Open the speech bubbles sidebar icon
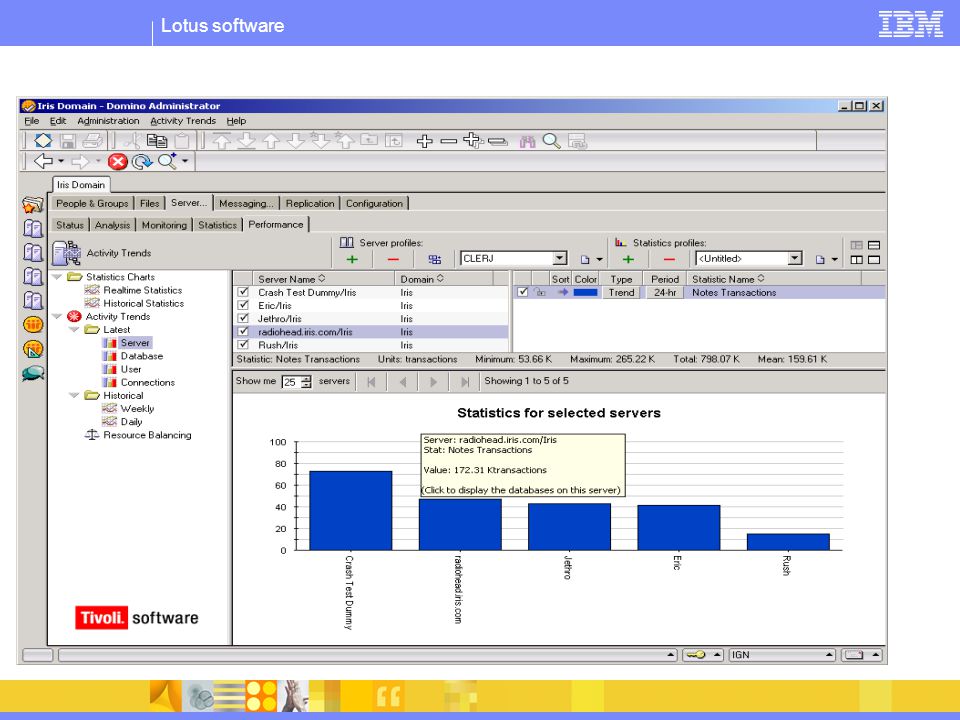This screenshot has width=960, height=720. click(x=33, y=373)
